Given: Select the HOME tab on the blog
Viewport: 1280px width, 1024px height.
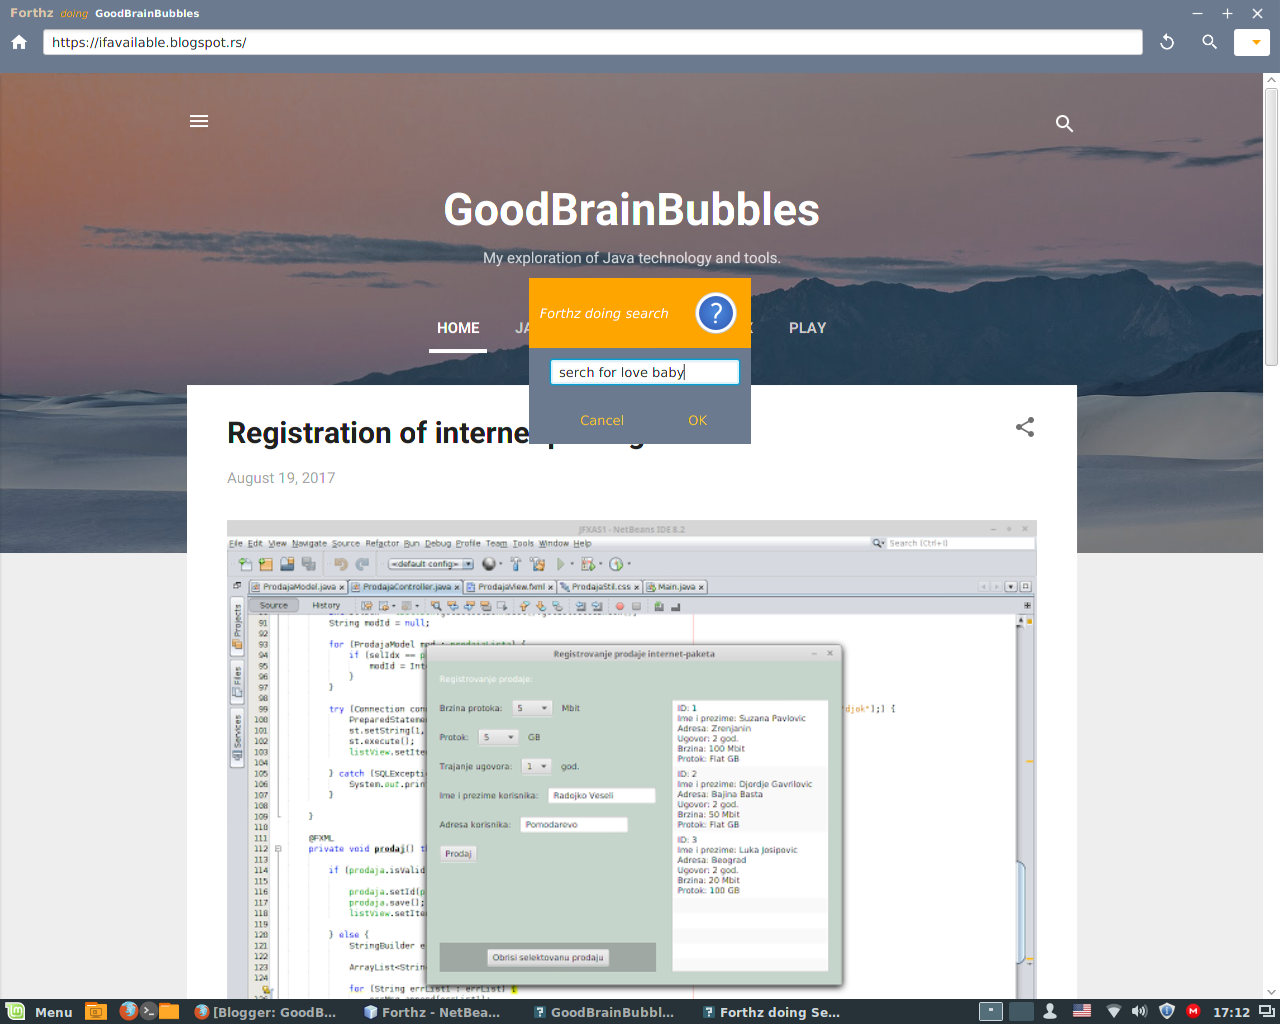Looking at the screenshot, I should pos(458,328).
